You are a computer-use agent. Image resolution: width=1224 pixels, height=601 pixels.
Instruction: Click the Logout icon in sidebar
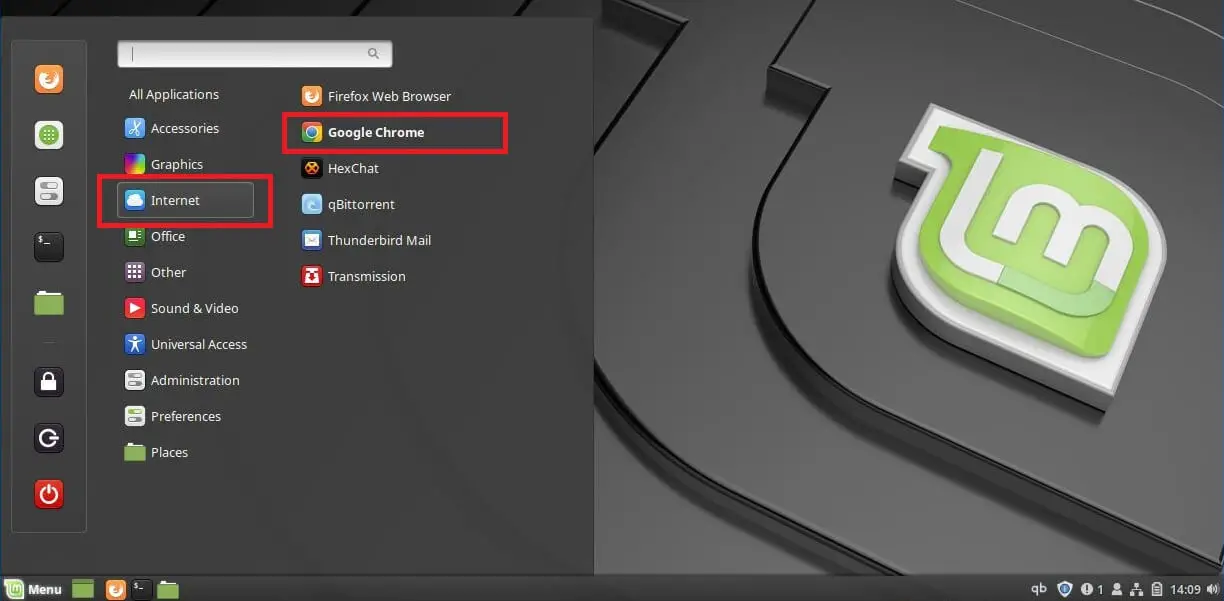(x=49, y=437)
